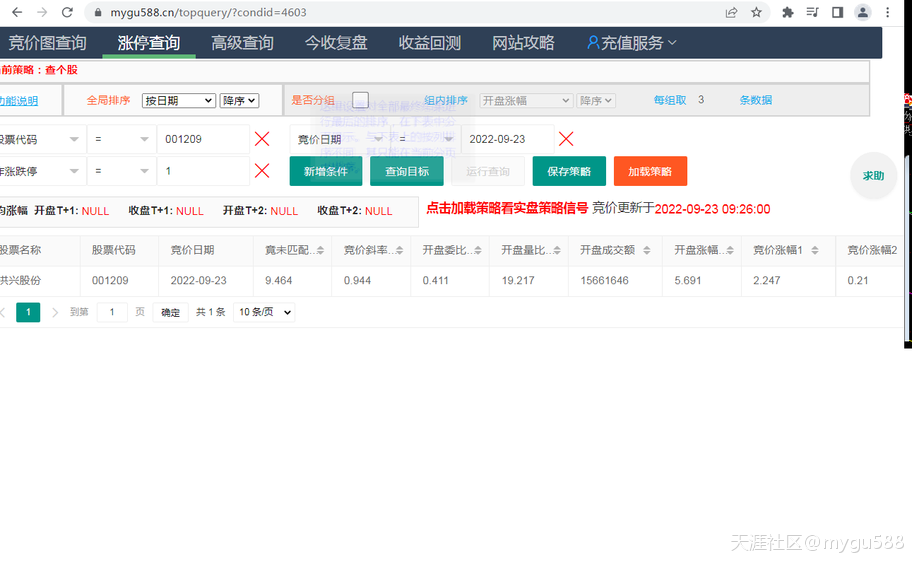Open the 按日期 global sort dropdown

178,101
